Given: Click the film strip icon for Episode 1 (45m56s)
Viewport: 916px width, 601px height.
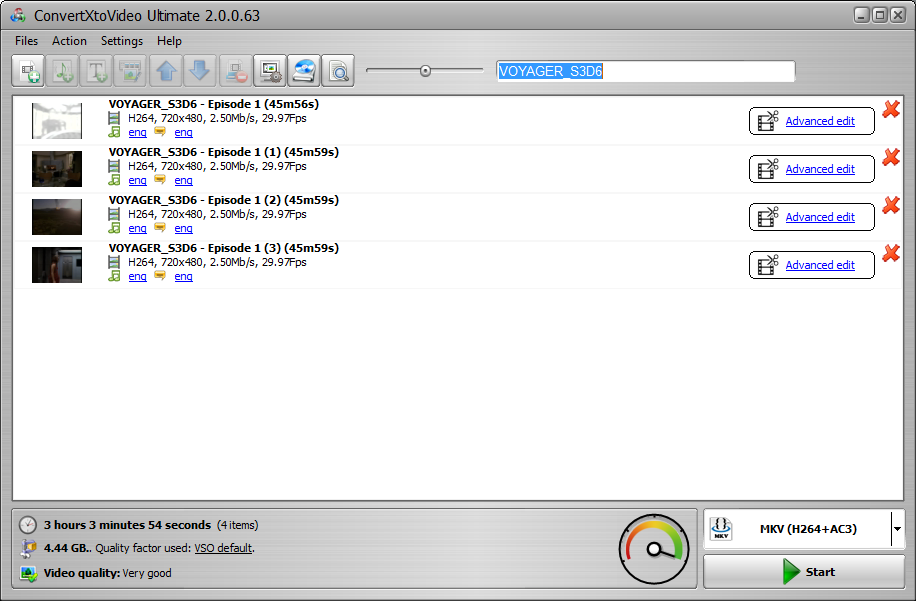Looking at the screenshot, I should coord(114,119).
